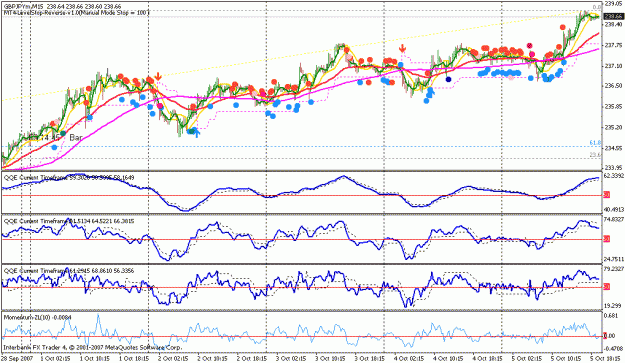
Task: Click the 5 Oct 18:15 time axis label
Action: tap(605, 359)
